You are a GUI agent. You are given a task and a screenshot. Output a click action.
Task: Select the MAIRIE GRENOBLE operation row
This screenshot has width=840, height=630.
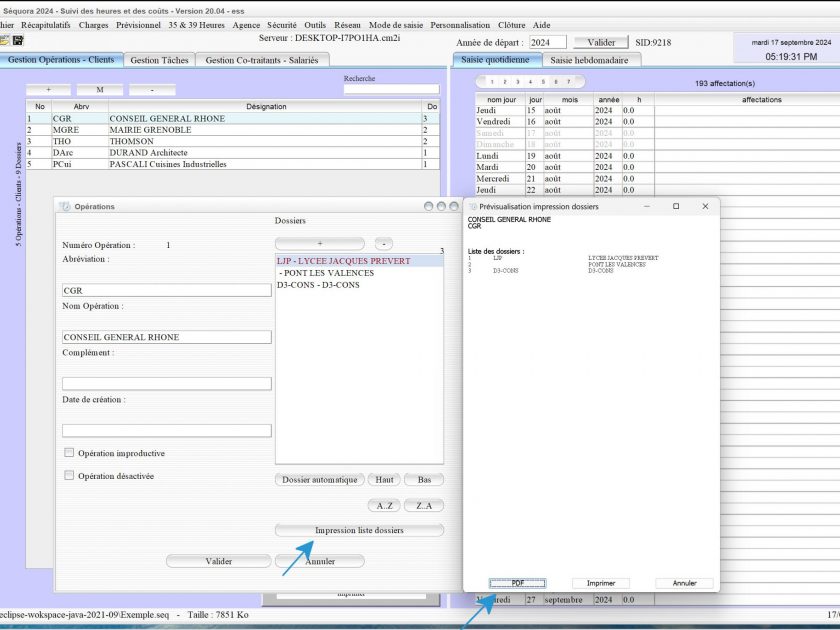(232, 130)
